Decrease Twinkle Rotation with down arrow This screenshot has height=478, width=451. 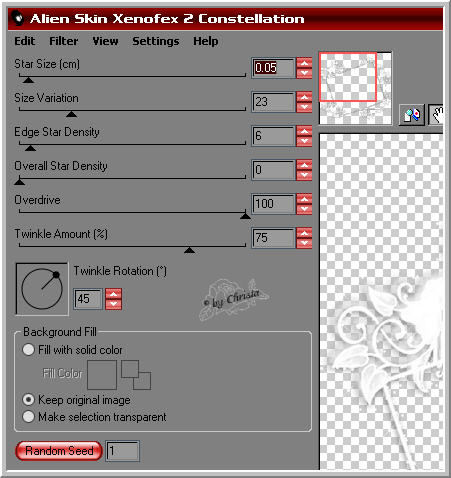pyautogui.click(x=114, y=304)
